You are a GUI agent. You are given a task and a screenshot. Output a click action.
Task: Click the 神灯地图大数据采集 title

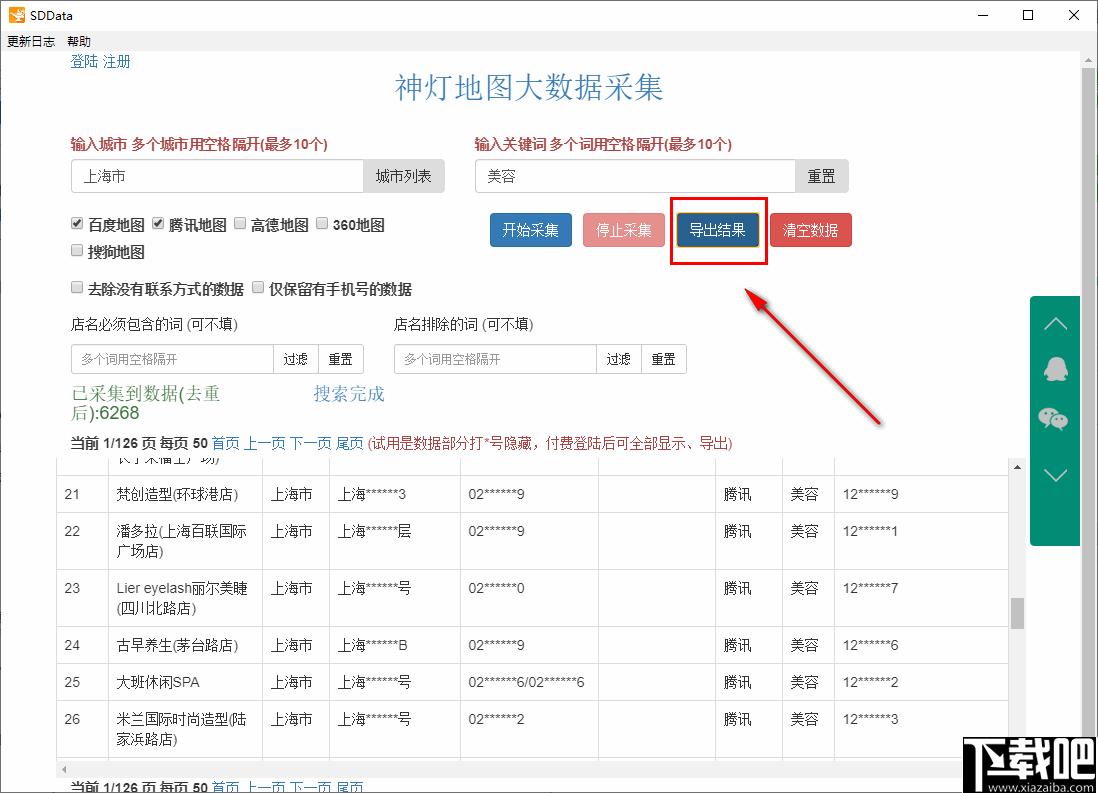(529, 88)
